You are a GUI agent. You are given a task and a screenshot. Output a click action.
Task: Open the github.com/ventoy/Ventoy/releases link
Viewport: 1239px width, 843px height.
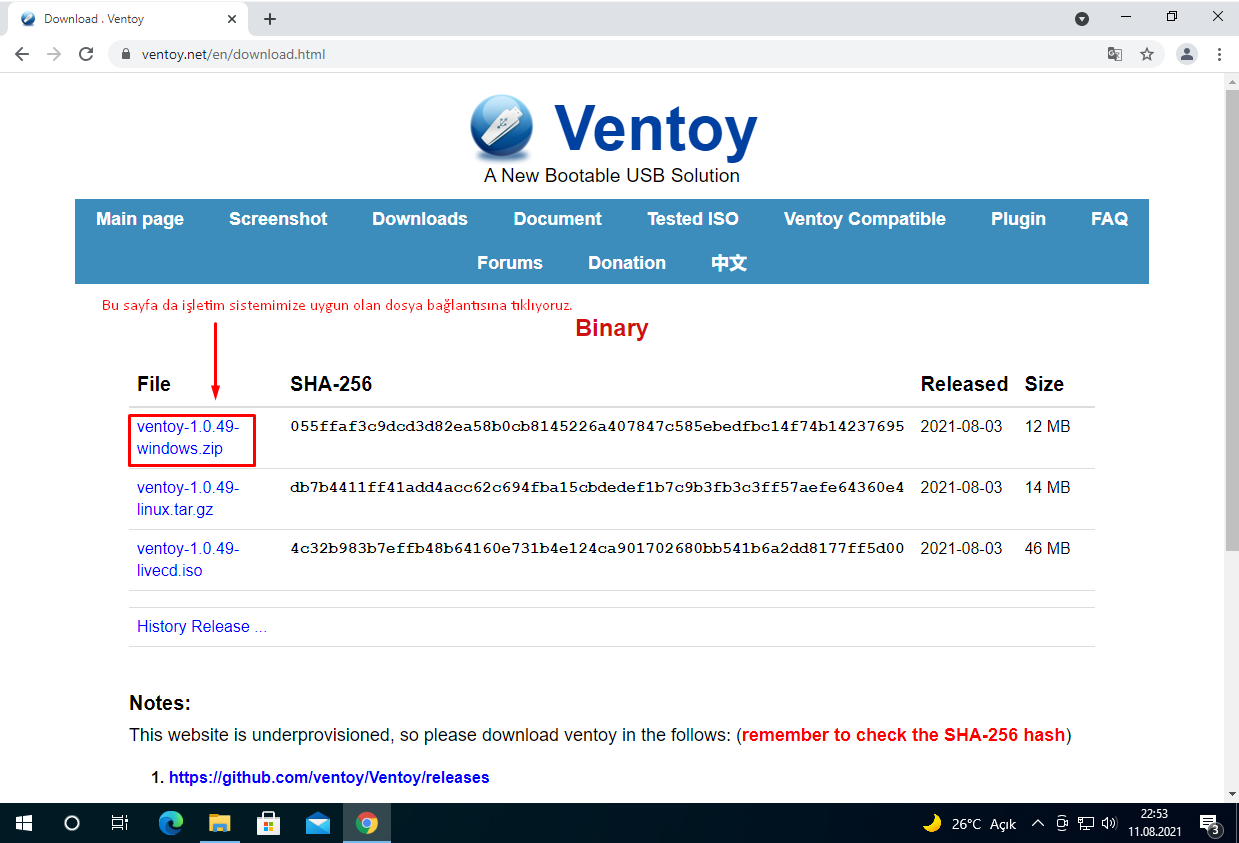pyautogui.click(x=329, y=777)
